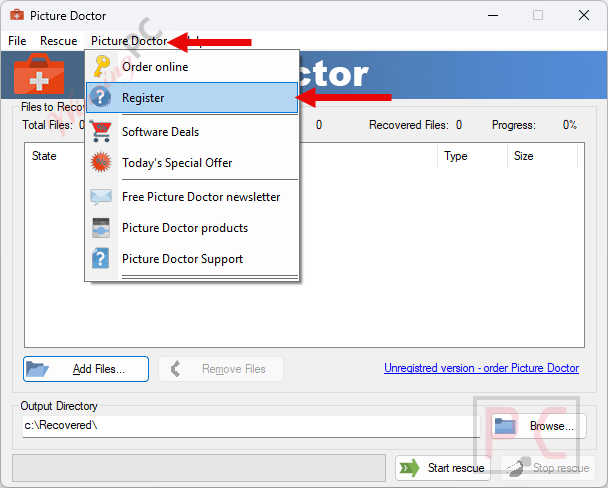
Task: Click the Remove Files button
Action: pos(221,369)
